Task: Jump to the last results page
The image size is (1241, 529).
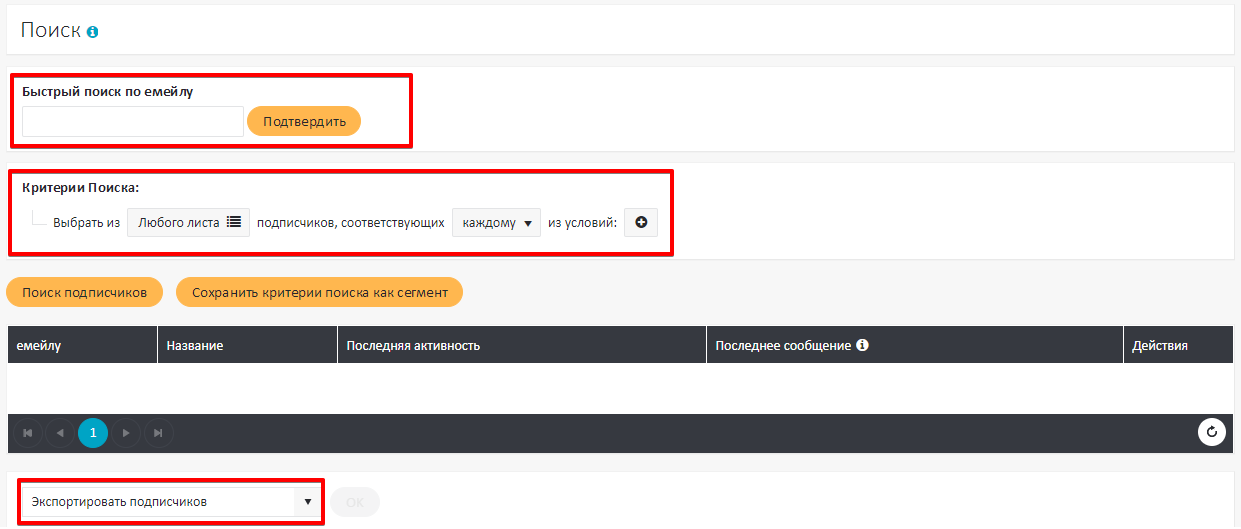Action: pyautogui.click(x=158, y=433)
